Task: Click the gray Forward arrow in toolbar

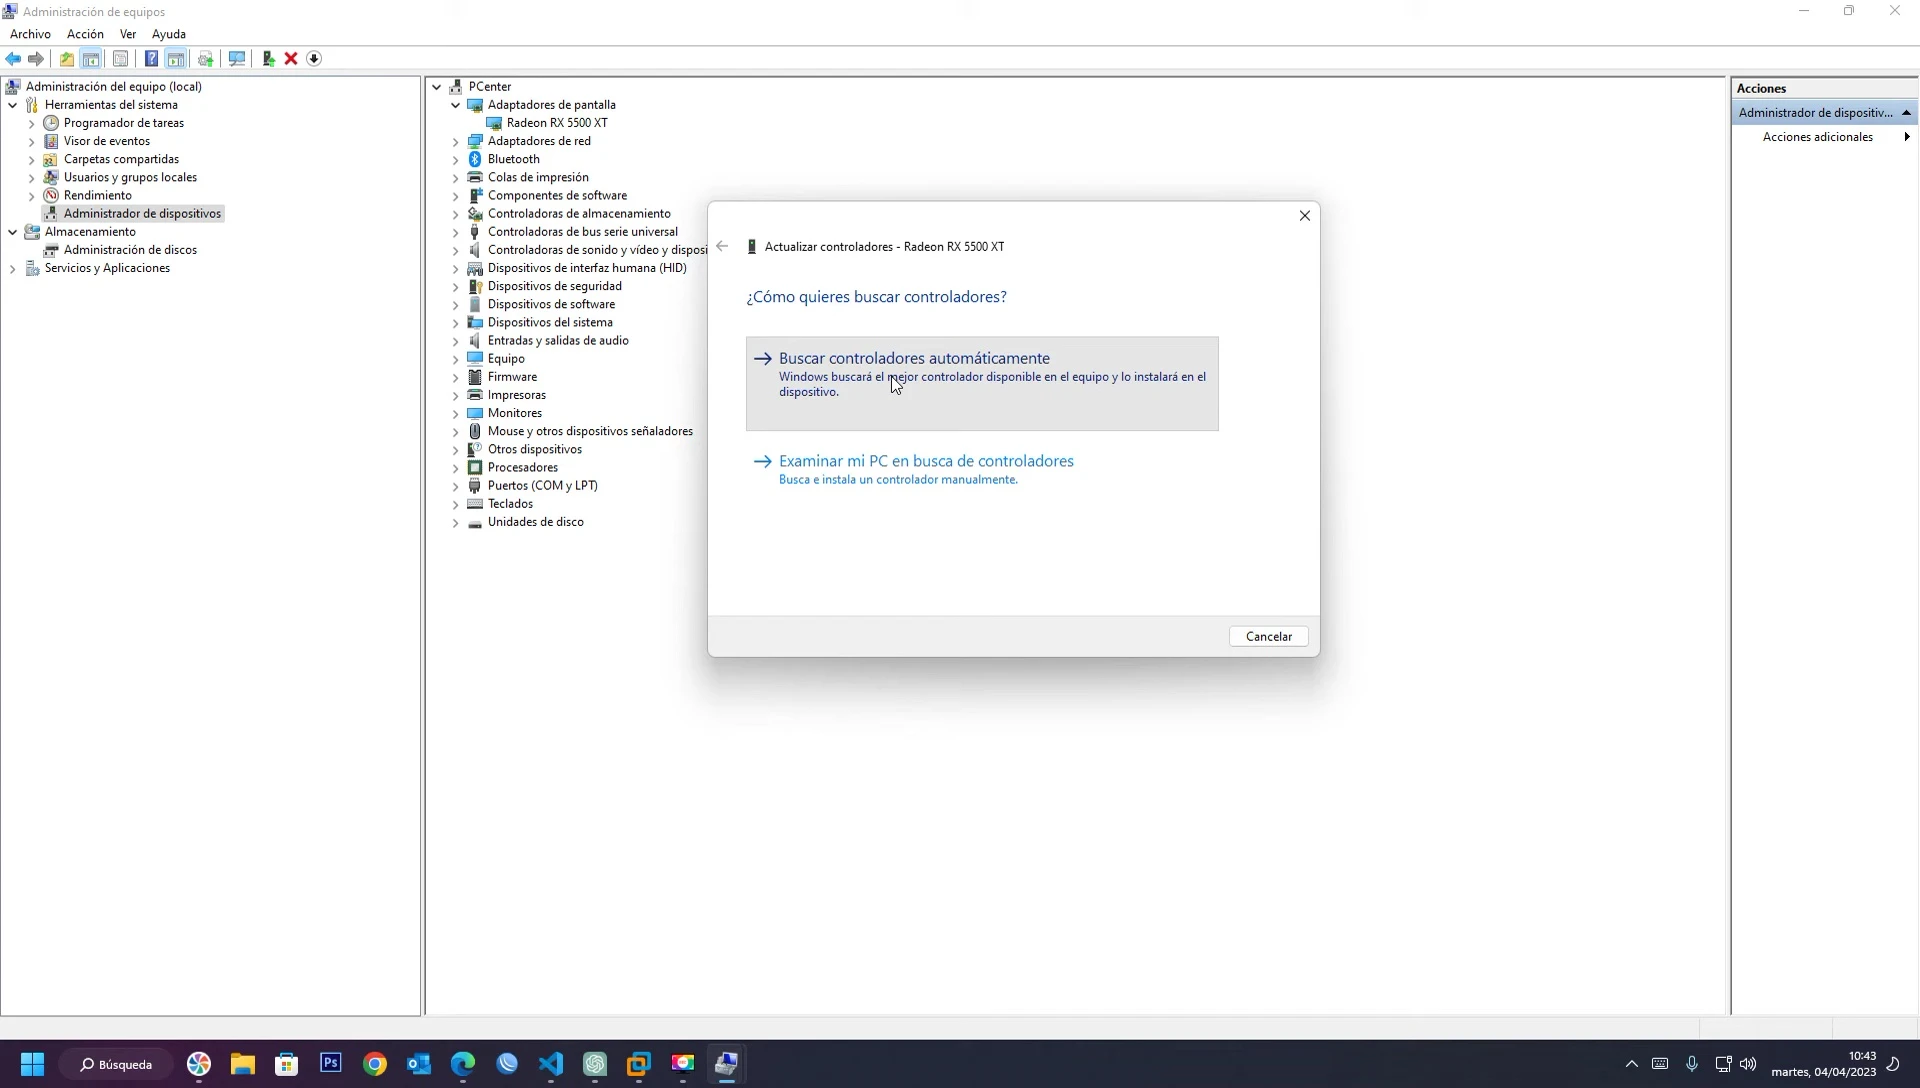Action: pos(36,59)
